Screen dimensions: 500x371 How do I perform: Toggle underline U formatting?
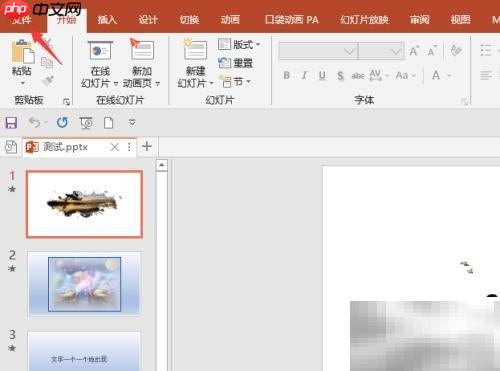[x=322, y=76]
